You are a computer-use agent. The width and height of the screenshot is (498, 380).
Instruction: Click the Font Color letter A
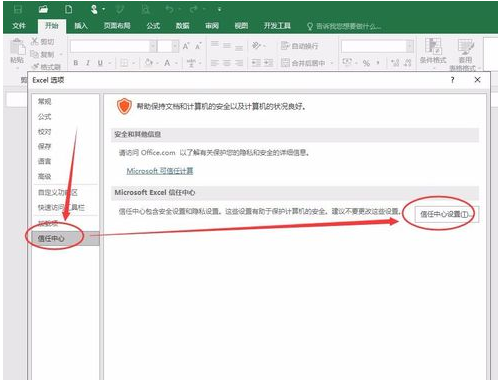click(167, 62)
